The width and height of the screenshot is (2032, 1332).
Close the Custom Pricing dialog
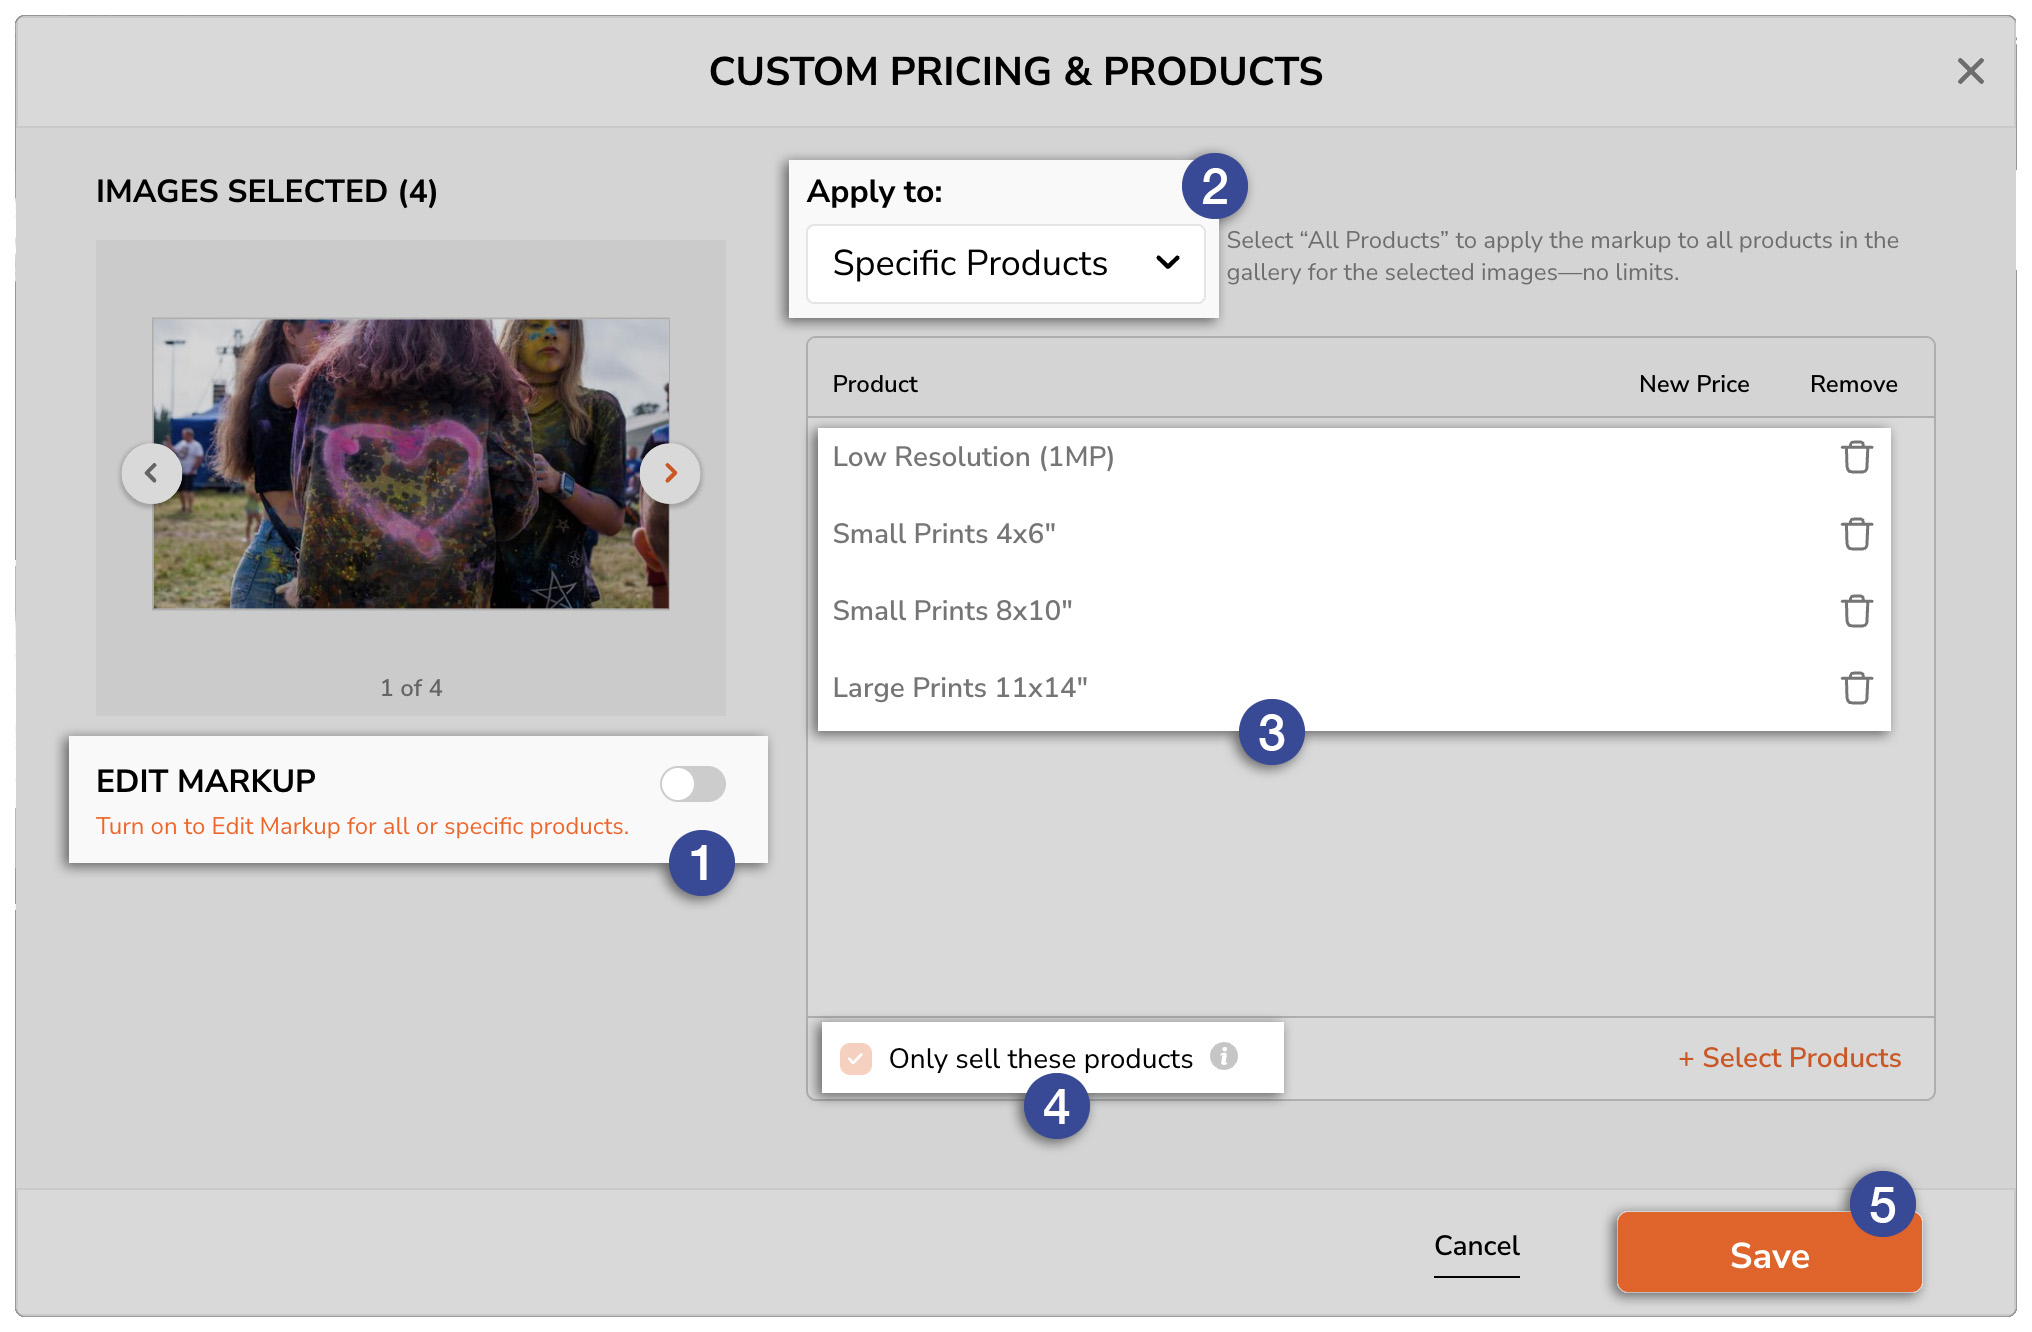[x=1970, y=71]
